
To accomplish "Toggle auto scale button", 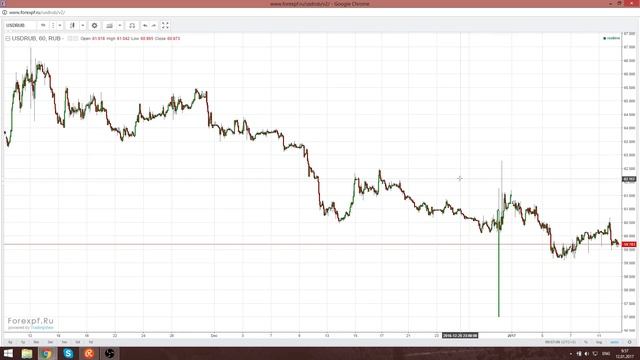I will coord(614,342).
